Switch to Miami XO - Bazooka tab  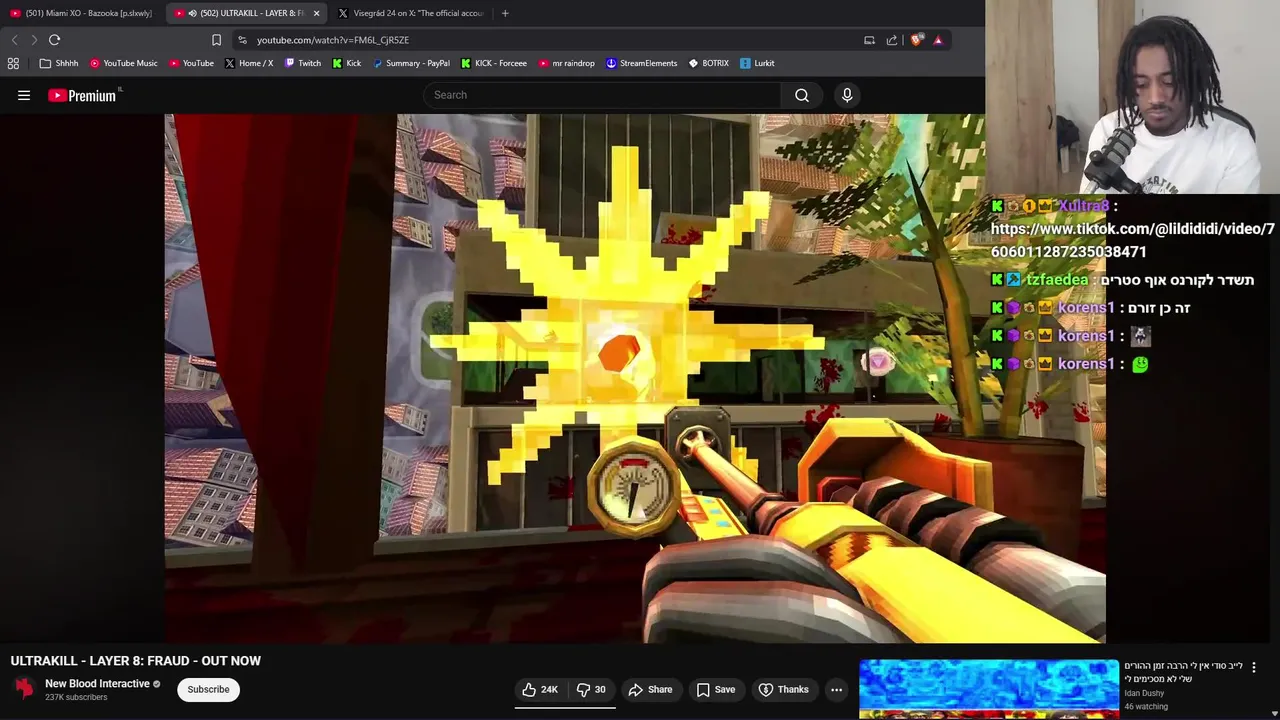[x=81, y=13]
